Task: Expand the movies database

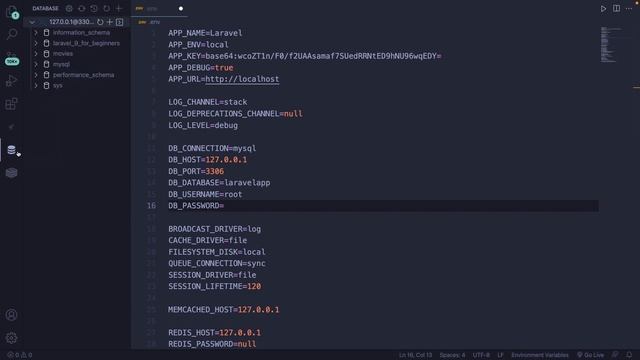Action: click(x=36, y=54)
